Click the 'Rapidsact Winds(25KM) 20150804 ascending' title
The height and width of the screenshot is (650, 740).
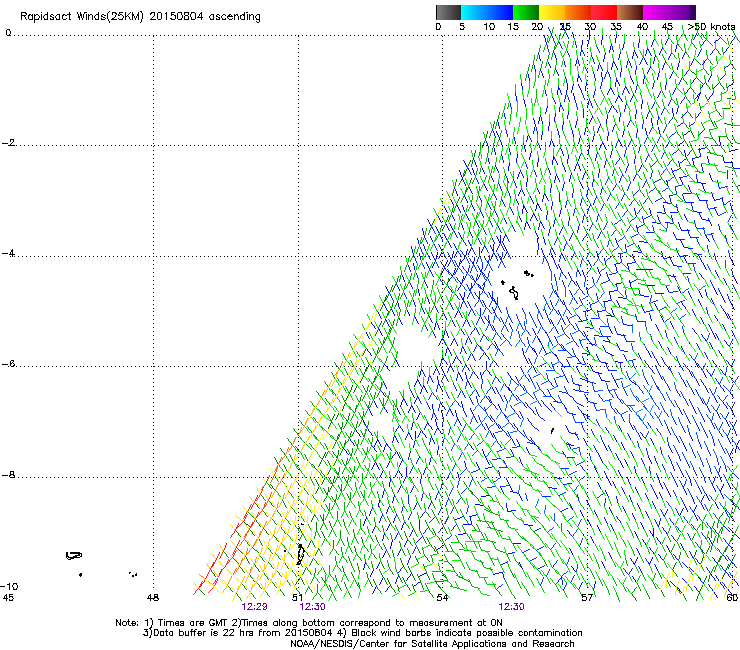140,17
